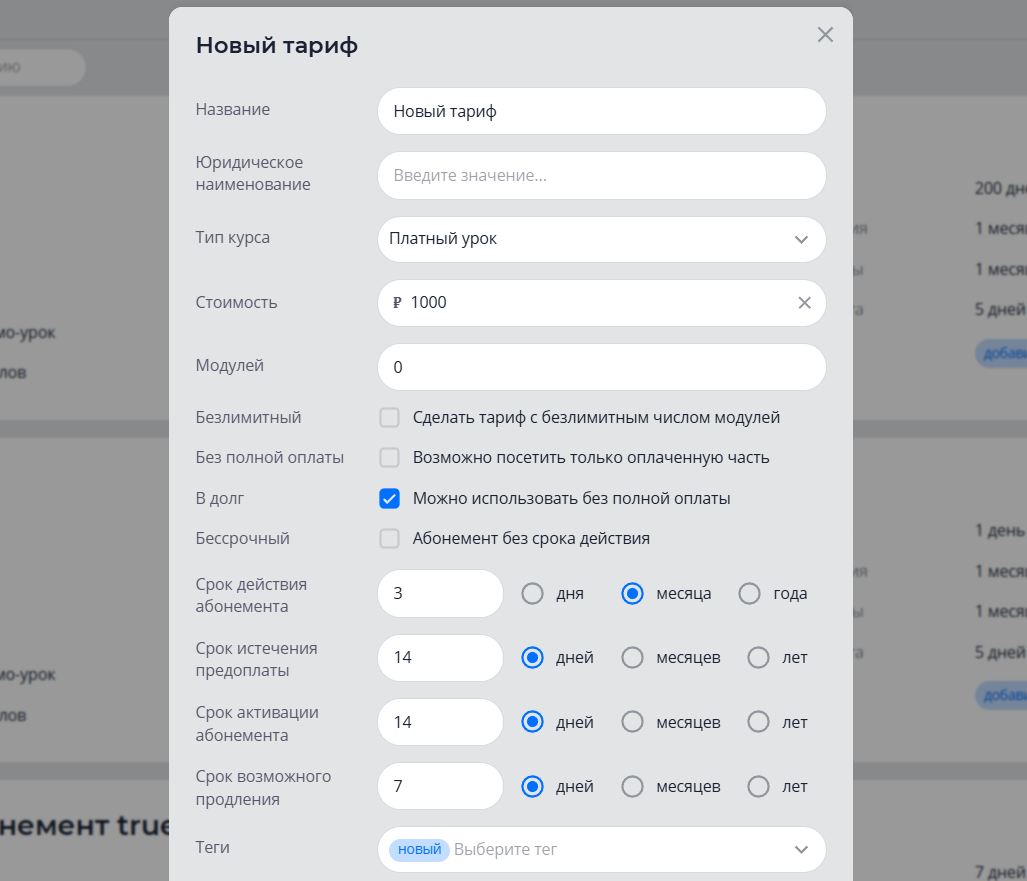The height and width of the screenshot is (881, 1027).
Task: Clear the Стоимость field value
Action: pos(804,303)
